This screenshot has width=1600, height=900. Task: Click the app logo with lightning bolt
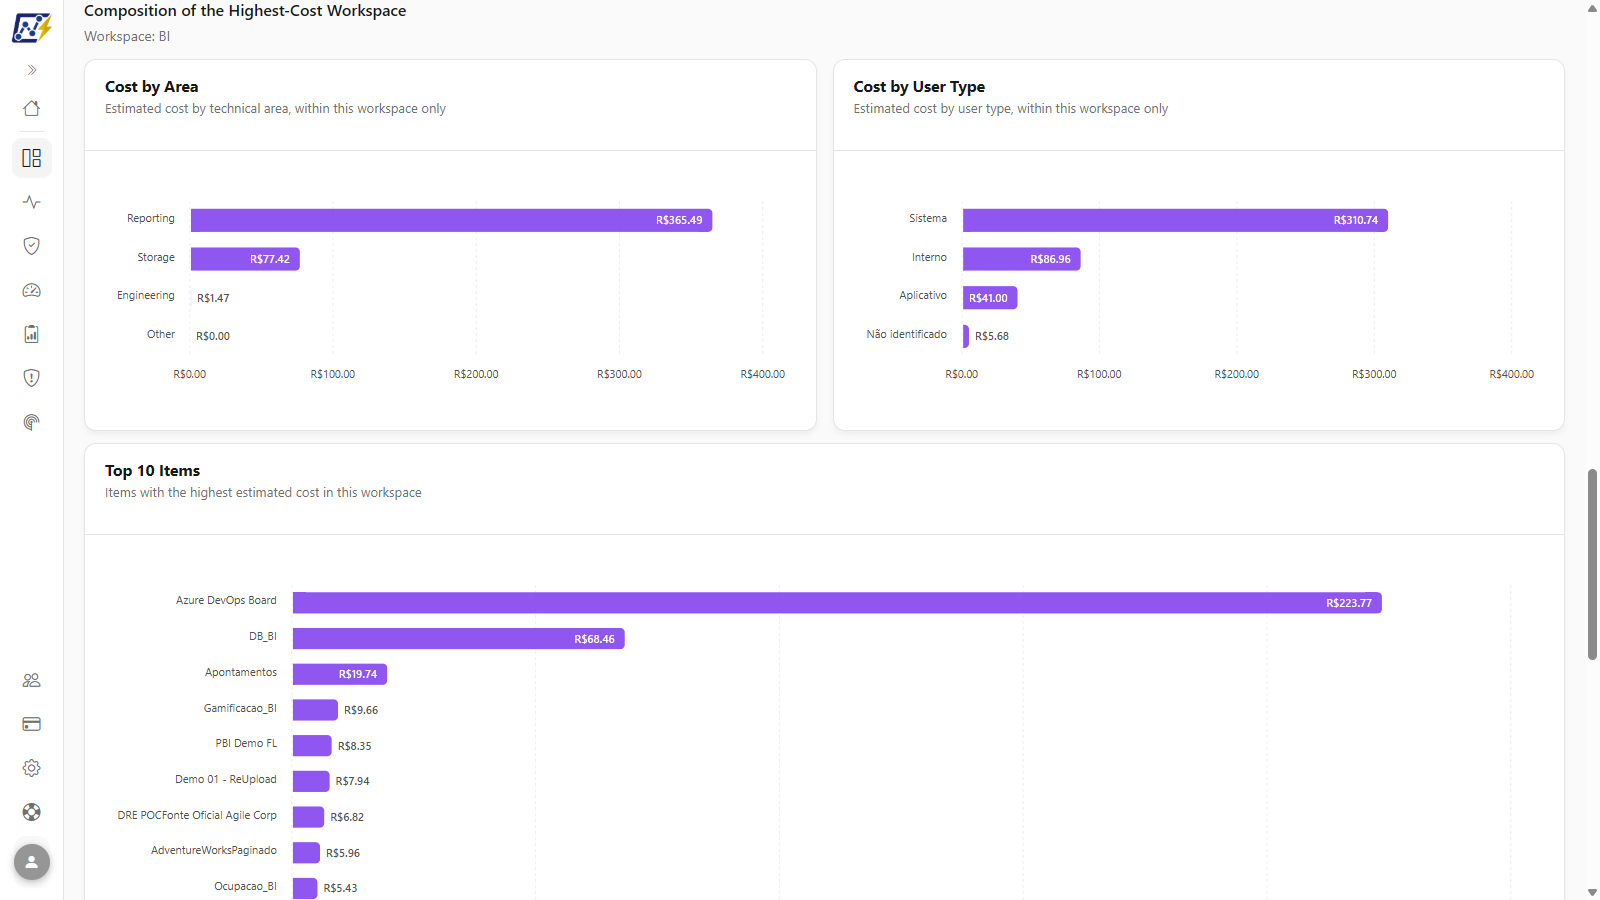[32, 27]
